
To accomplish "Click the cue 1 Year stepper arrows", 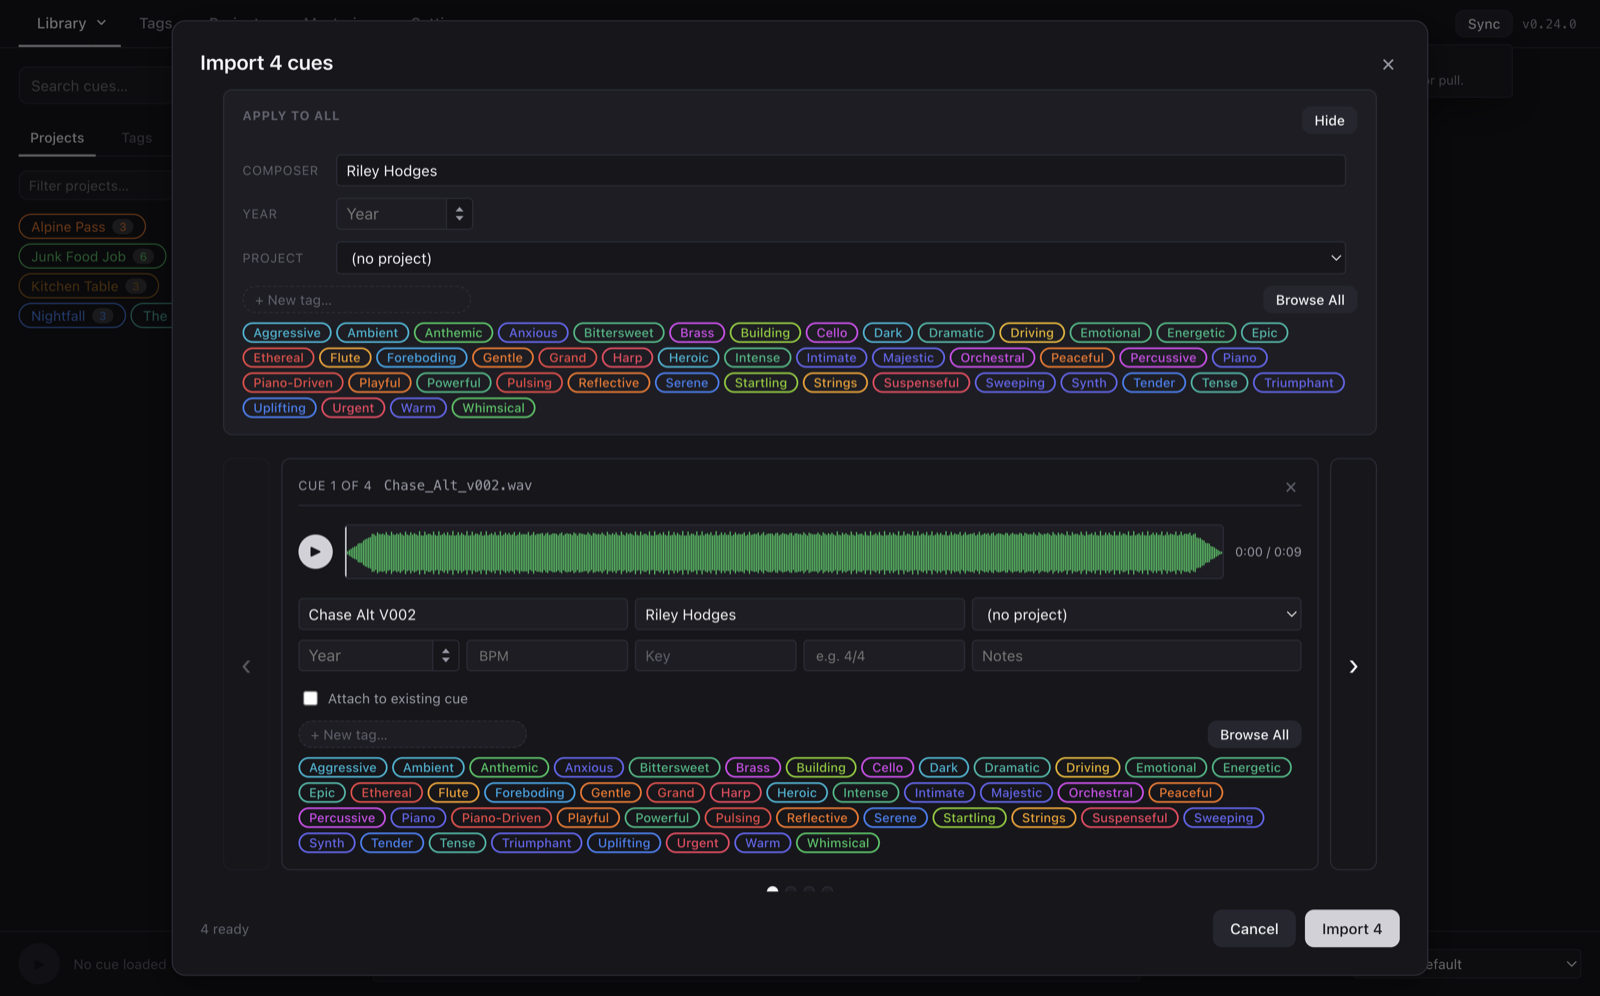I will coord(446,656).
